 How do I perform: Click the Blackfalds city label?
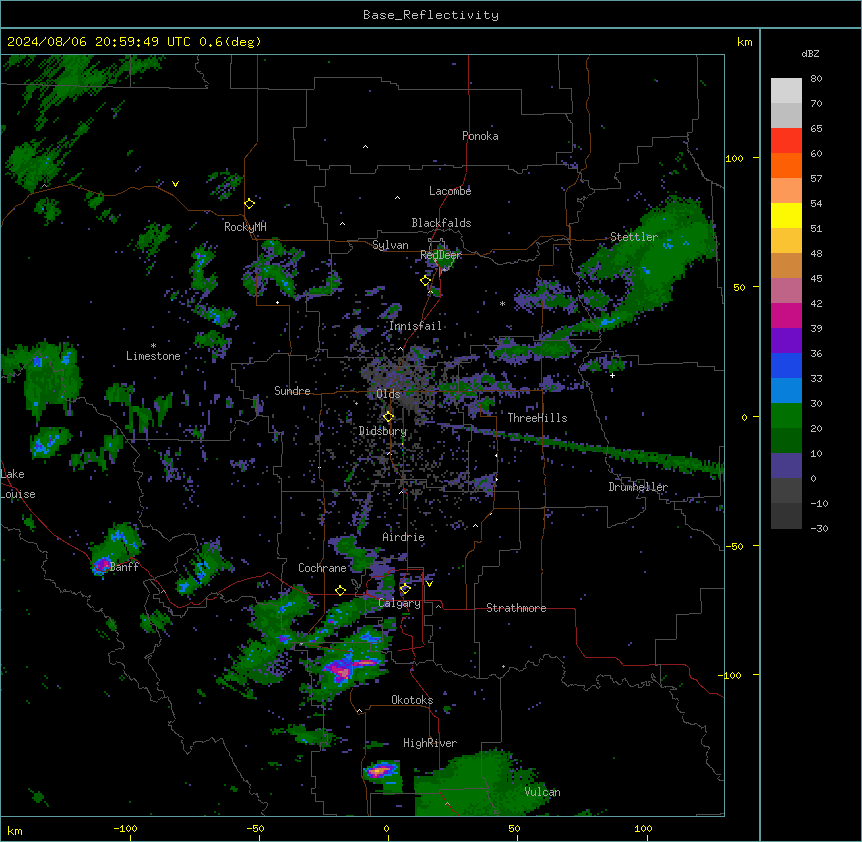pyautogui.click(x=441, y=223)
